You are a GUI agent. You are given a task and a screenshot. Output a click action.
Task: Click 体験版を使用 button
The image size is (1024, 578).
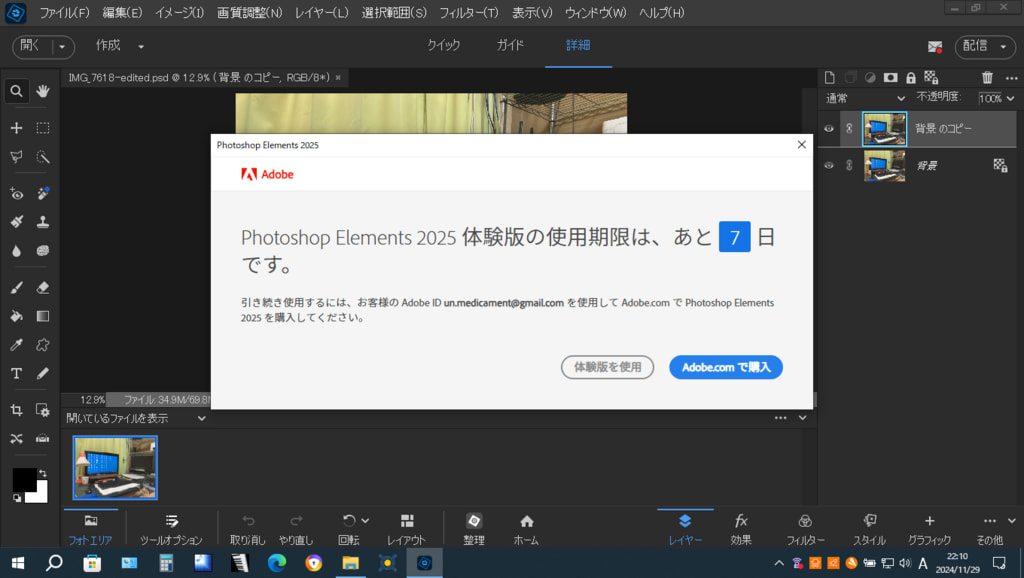(x=607, y=367)
